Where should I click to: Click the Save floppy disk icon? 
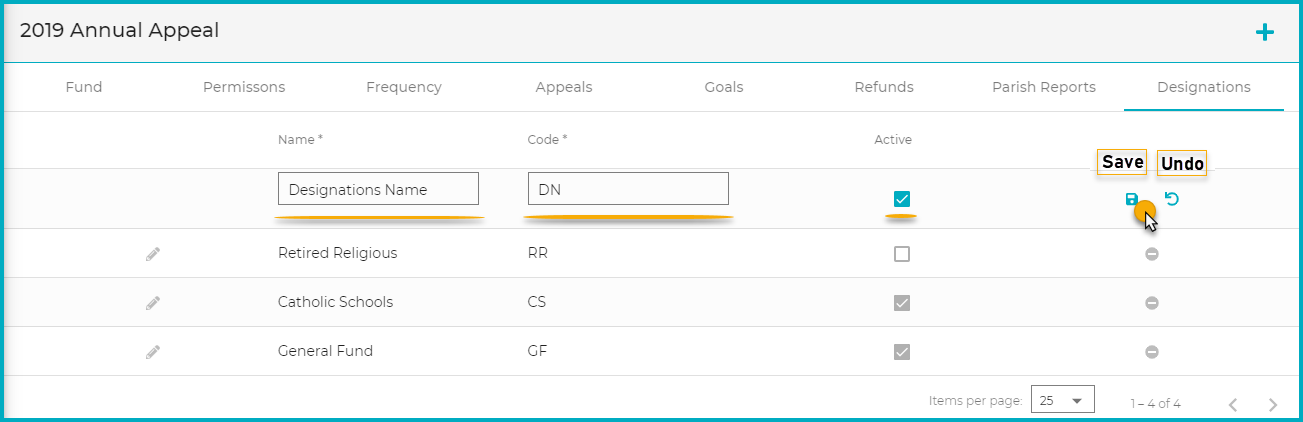(1132, 199)
